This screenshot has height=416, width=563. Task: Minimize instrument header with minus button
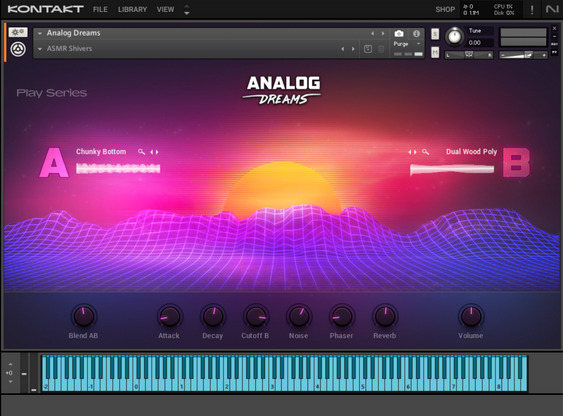point(554,36)
